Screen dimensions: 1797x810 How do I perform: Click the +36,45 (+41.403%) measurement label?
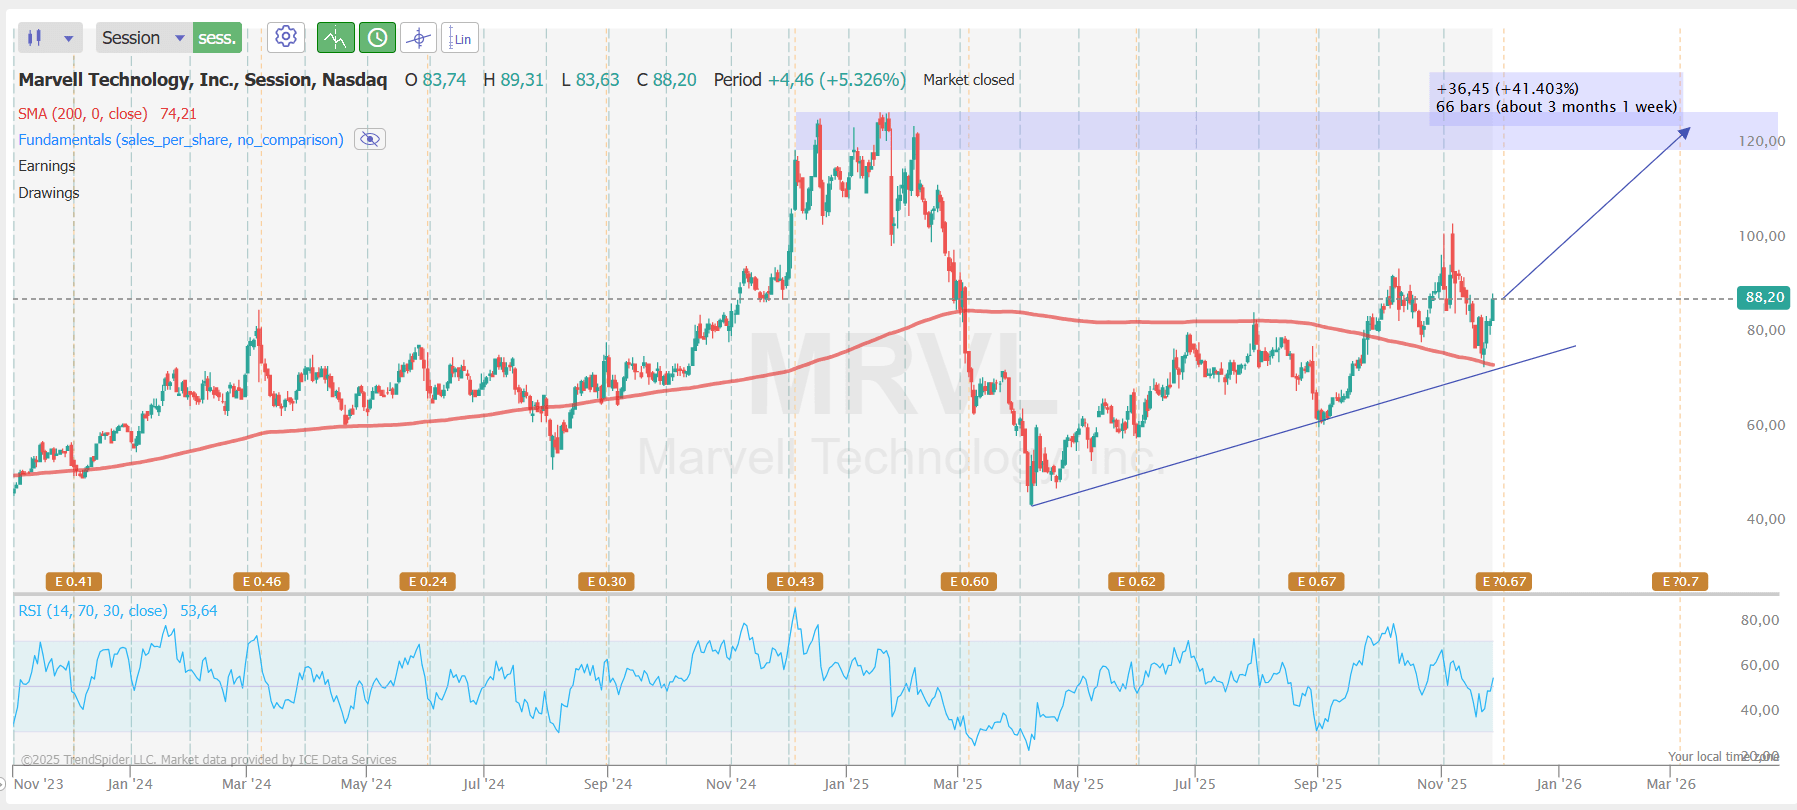(1507, 89)
